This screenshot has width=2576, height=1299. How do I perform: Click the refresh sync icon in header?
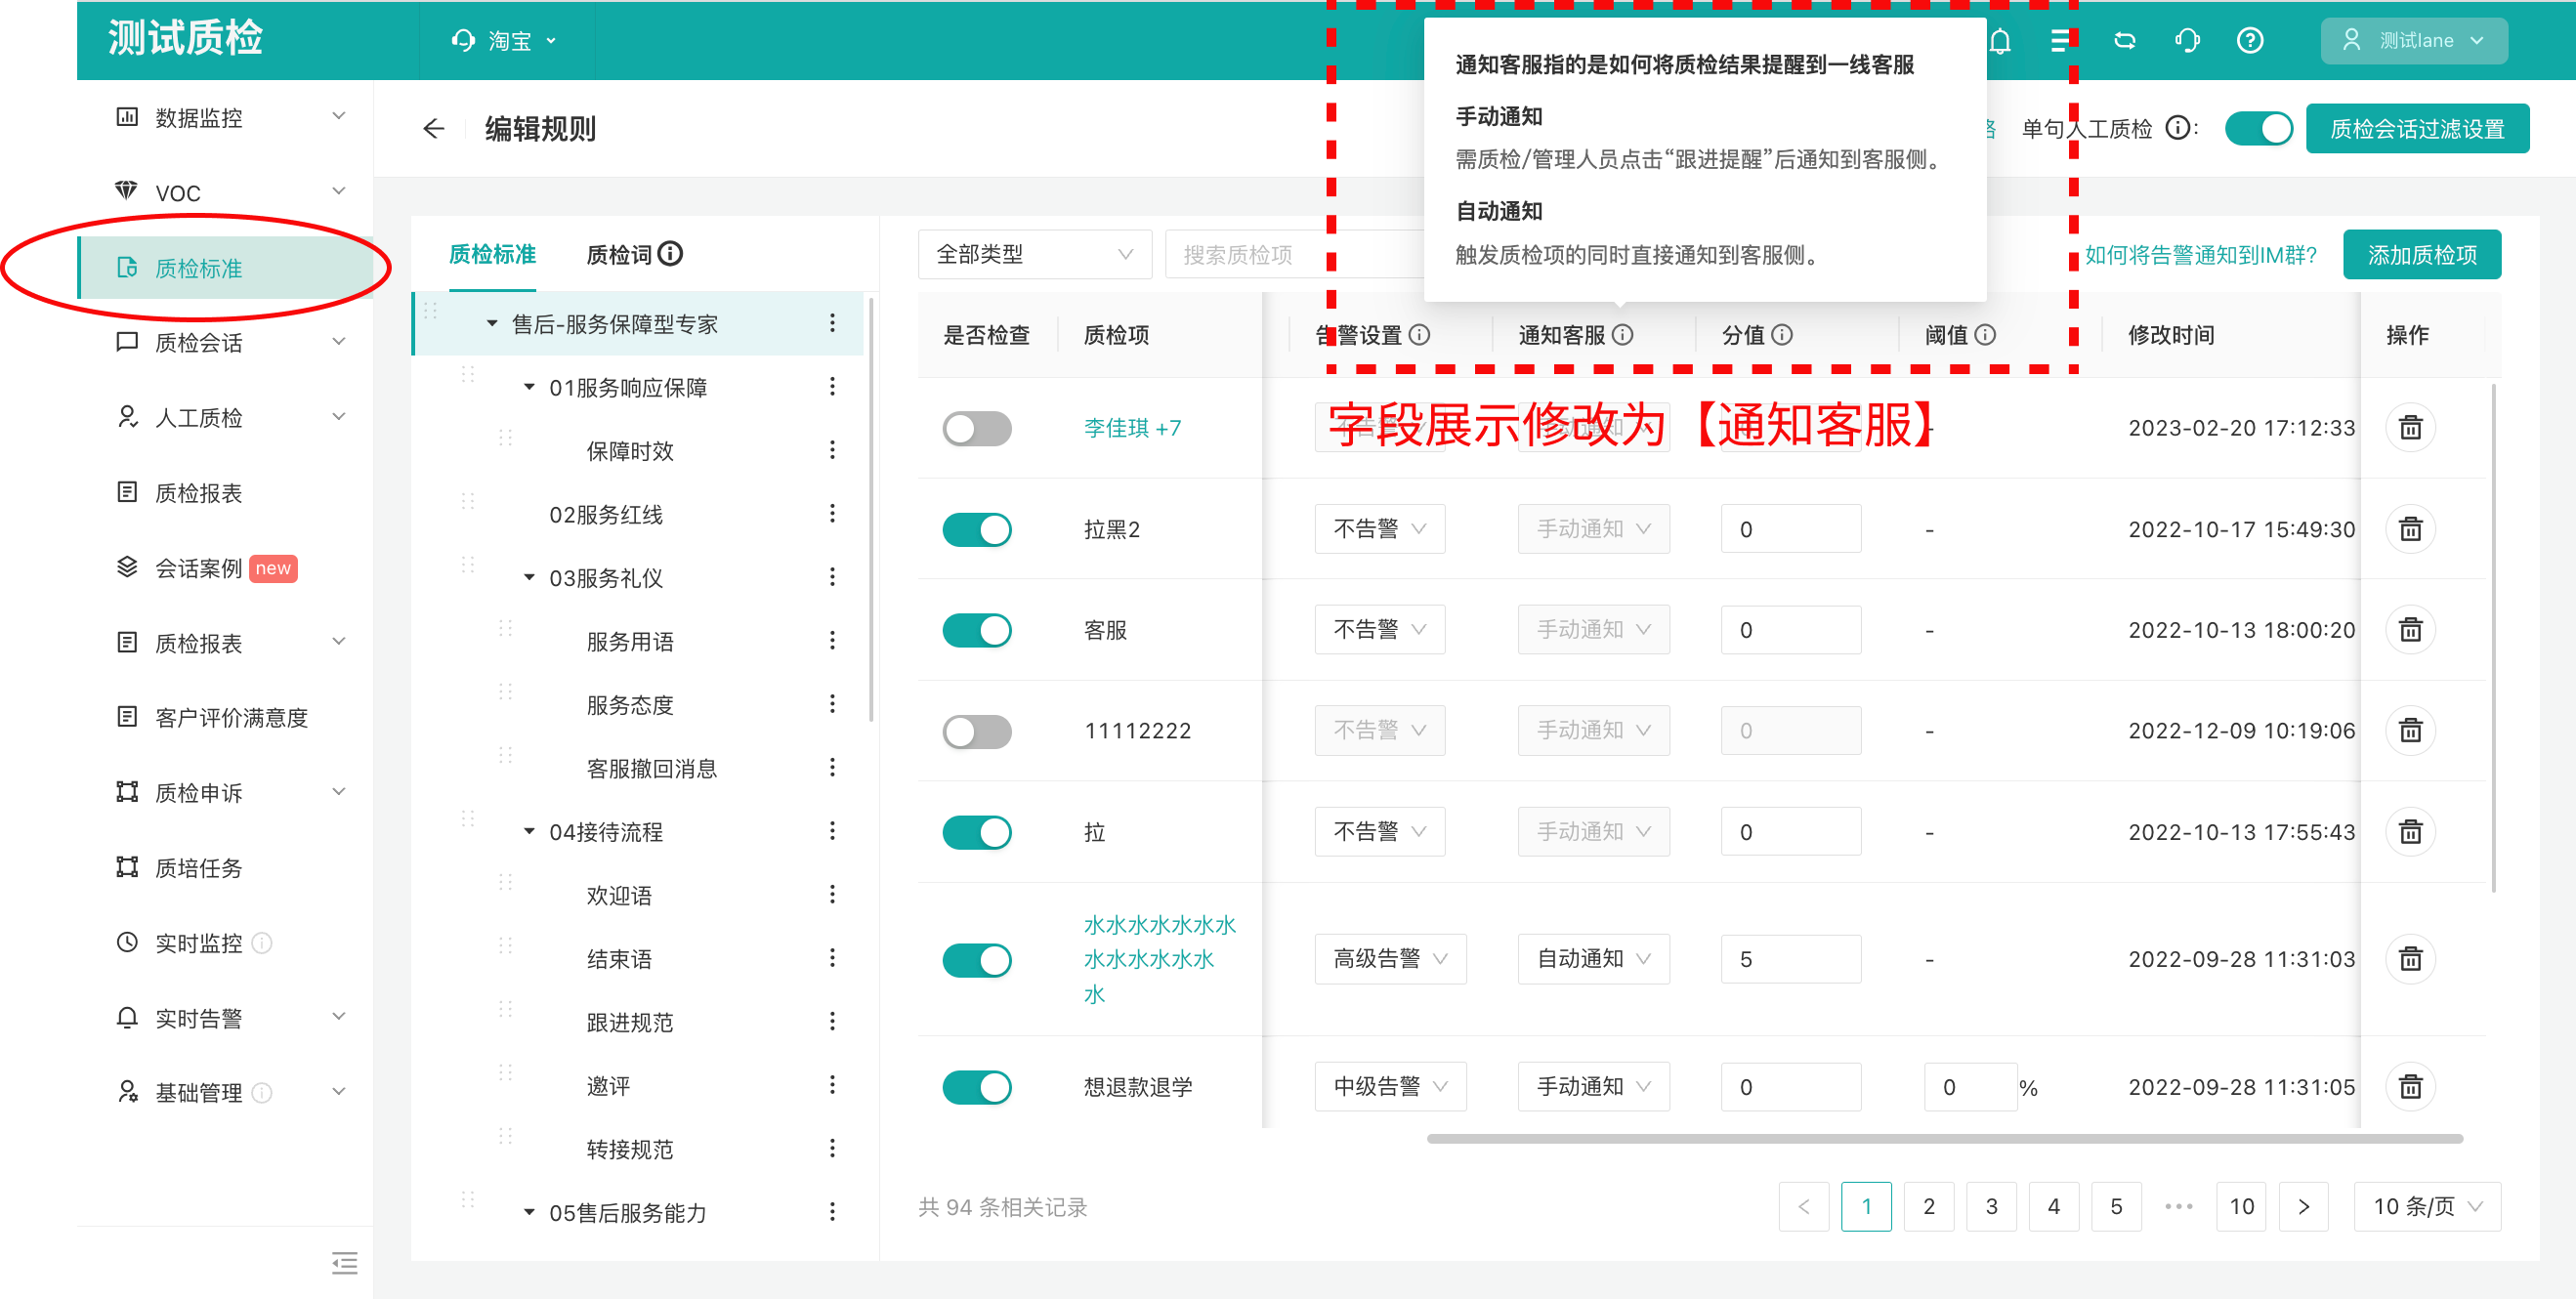click(x=2124, y=41)
